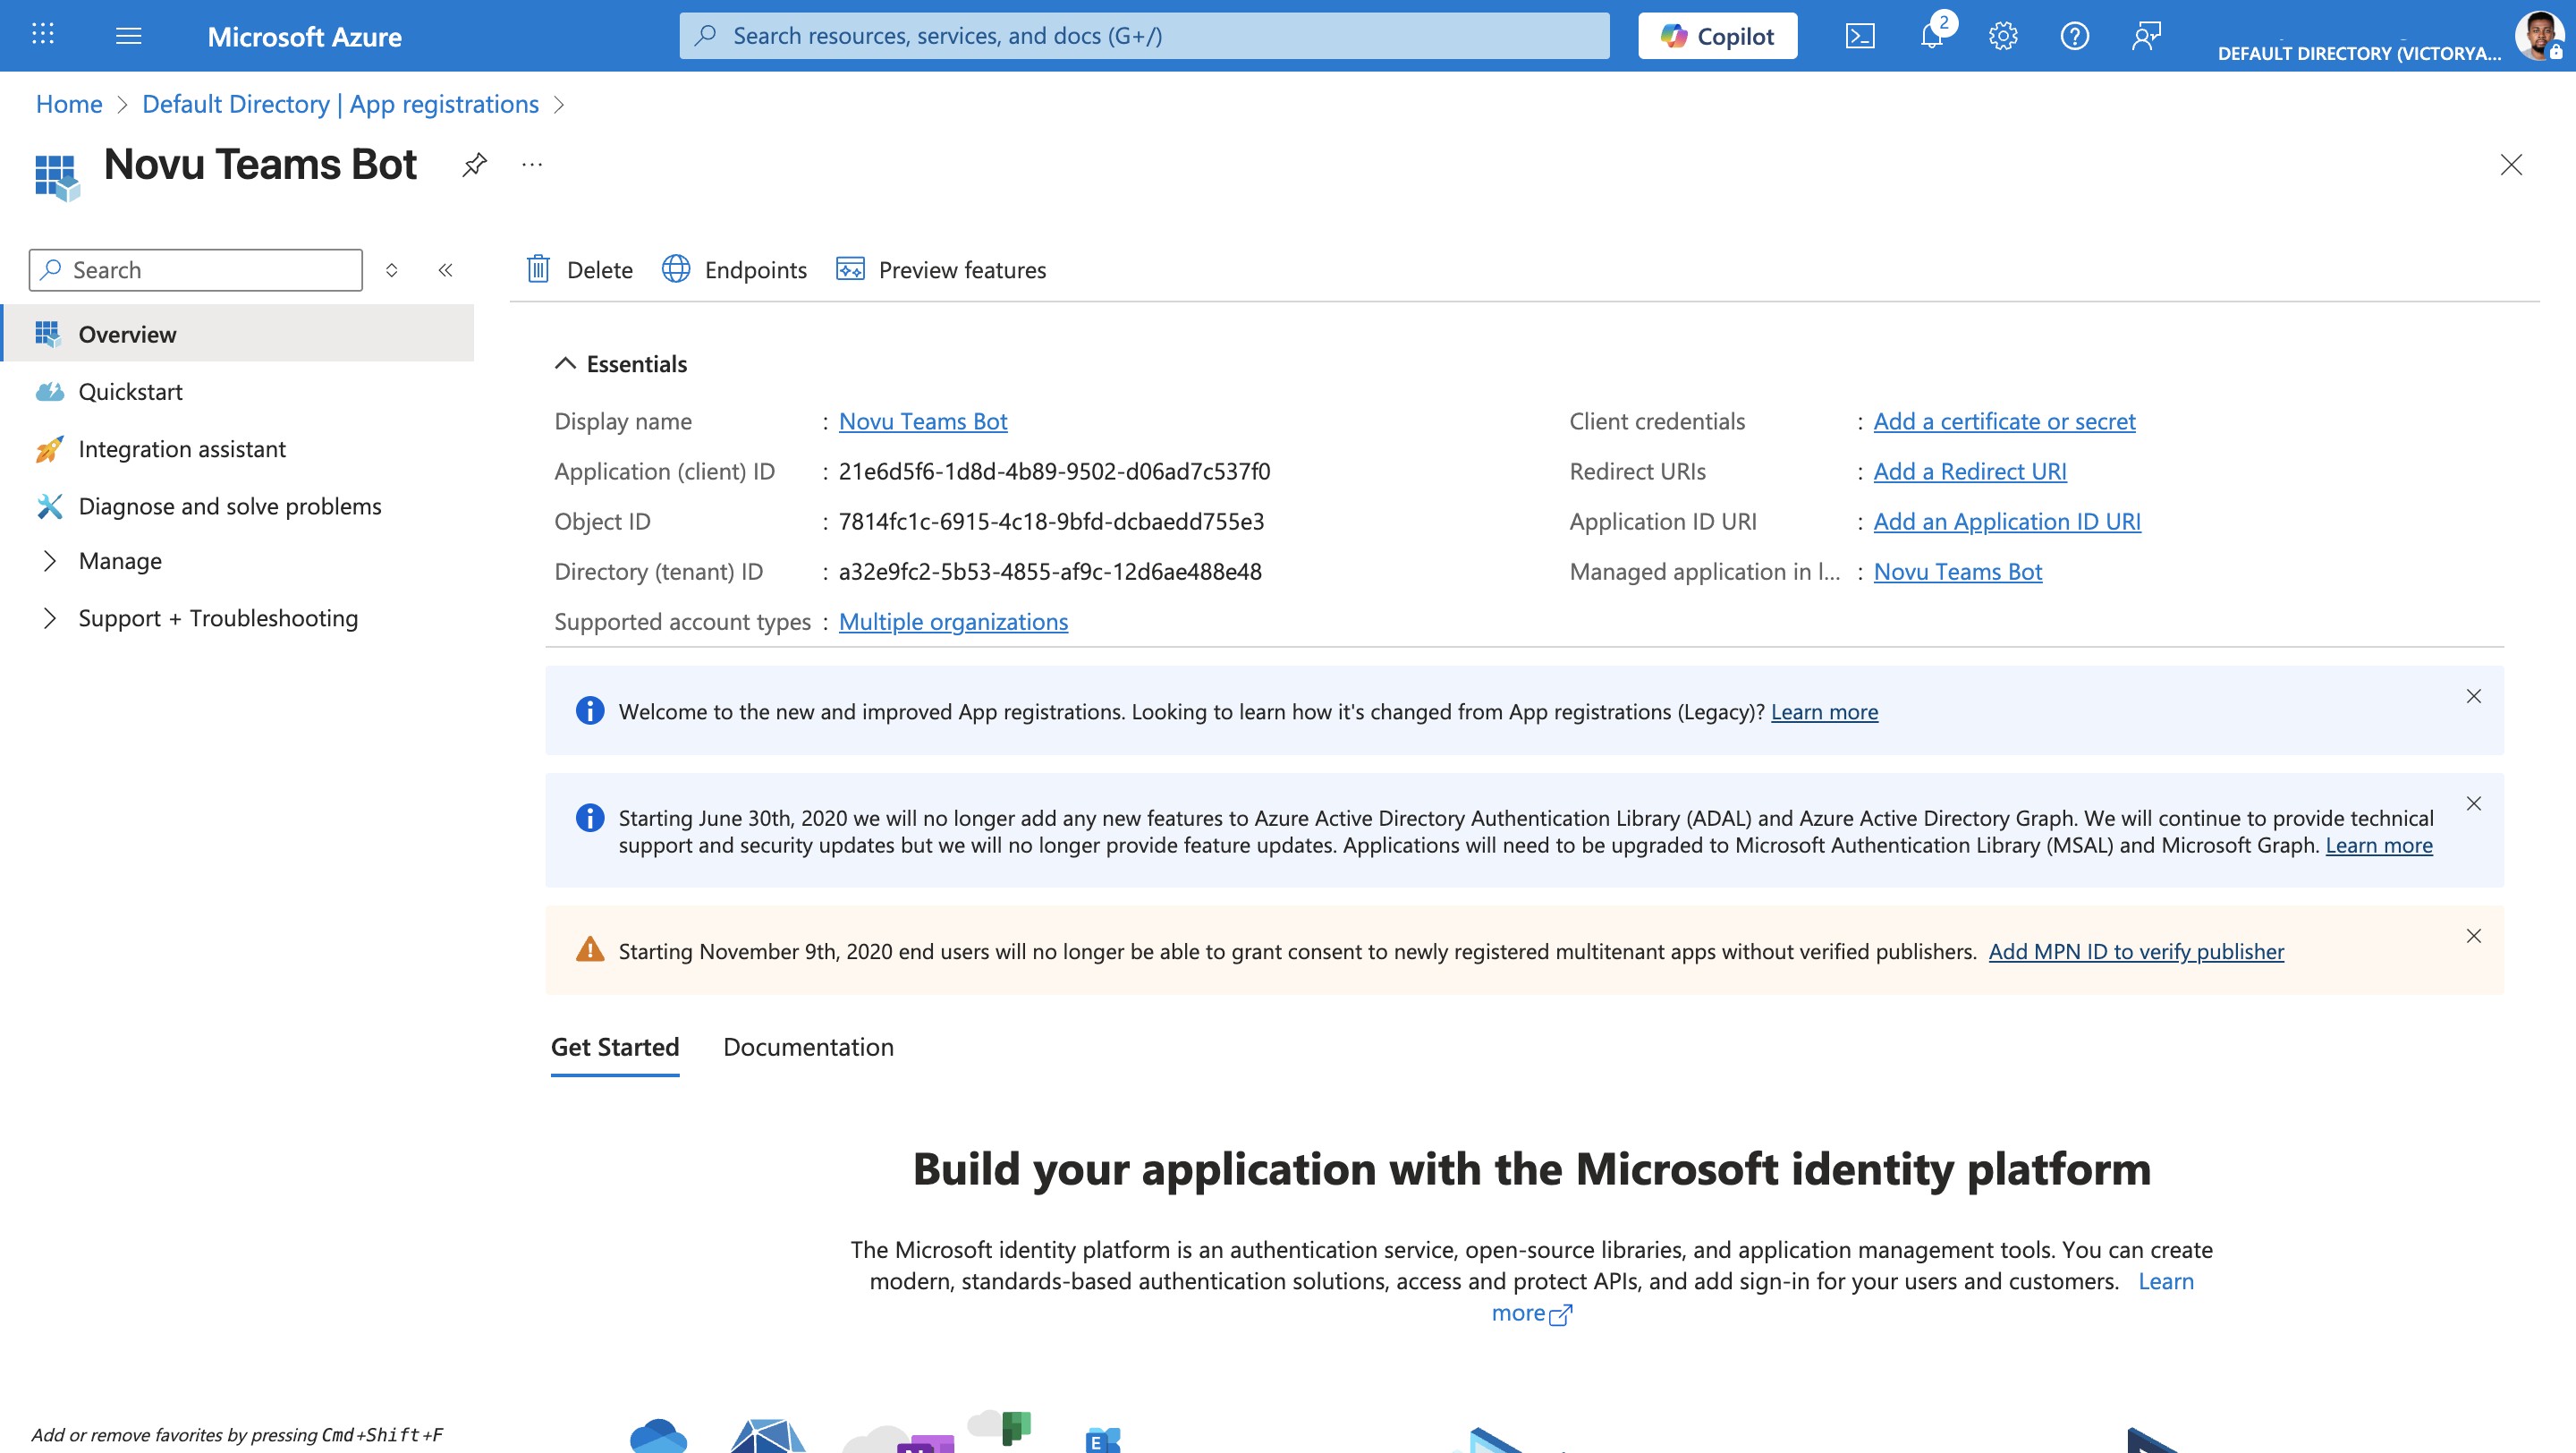Pin Novu Teams Bot to dashboard

click(x=474, y=164)
